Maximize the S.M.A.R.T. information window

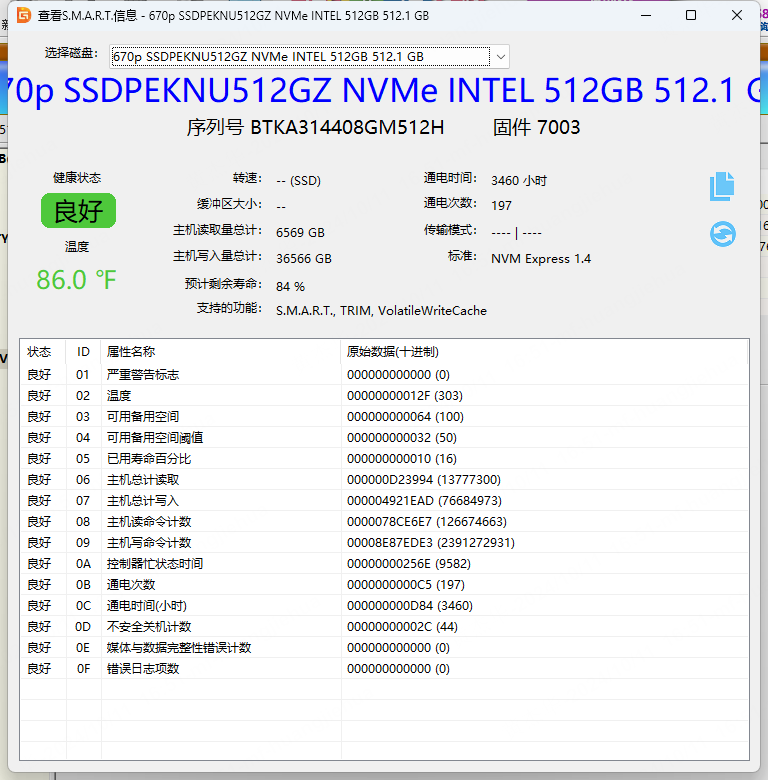coord(690,15)
